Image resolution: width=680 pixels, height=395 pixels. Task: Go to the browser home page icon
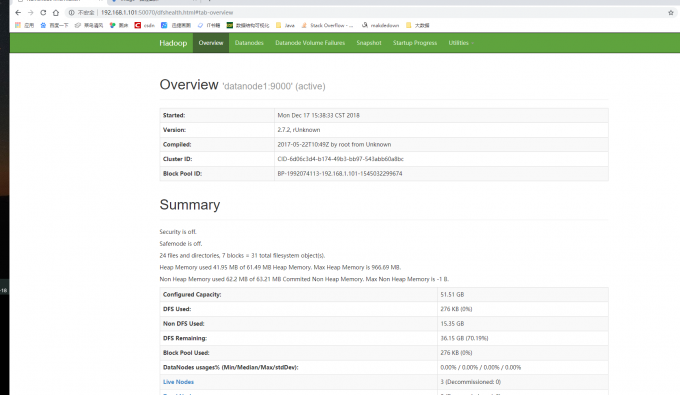point(56,13)
